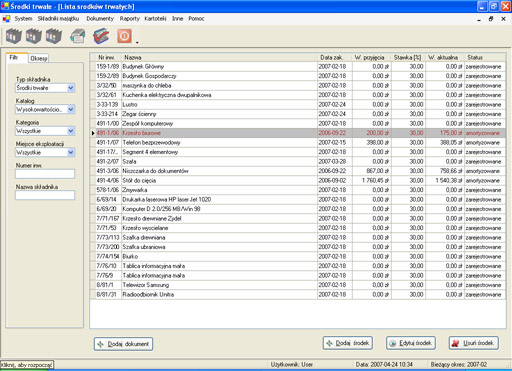This screenshot has height=371, width=512.
Task: Open the System menu
Action: tap(23, 19)
